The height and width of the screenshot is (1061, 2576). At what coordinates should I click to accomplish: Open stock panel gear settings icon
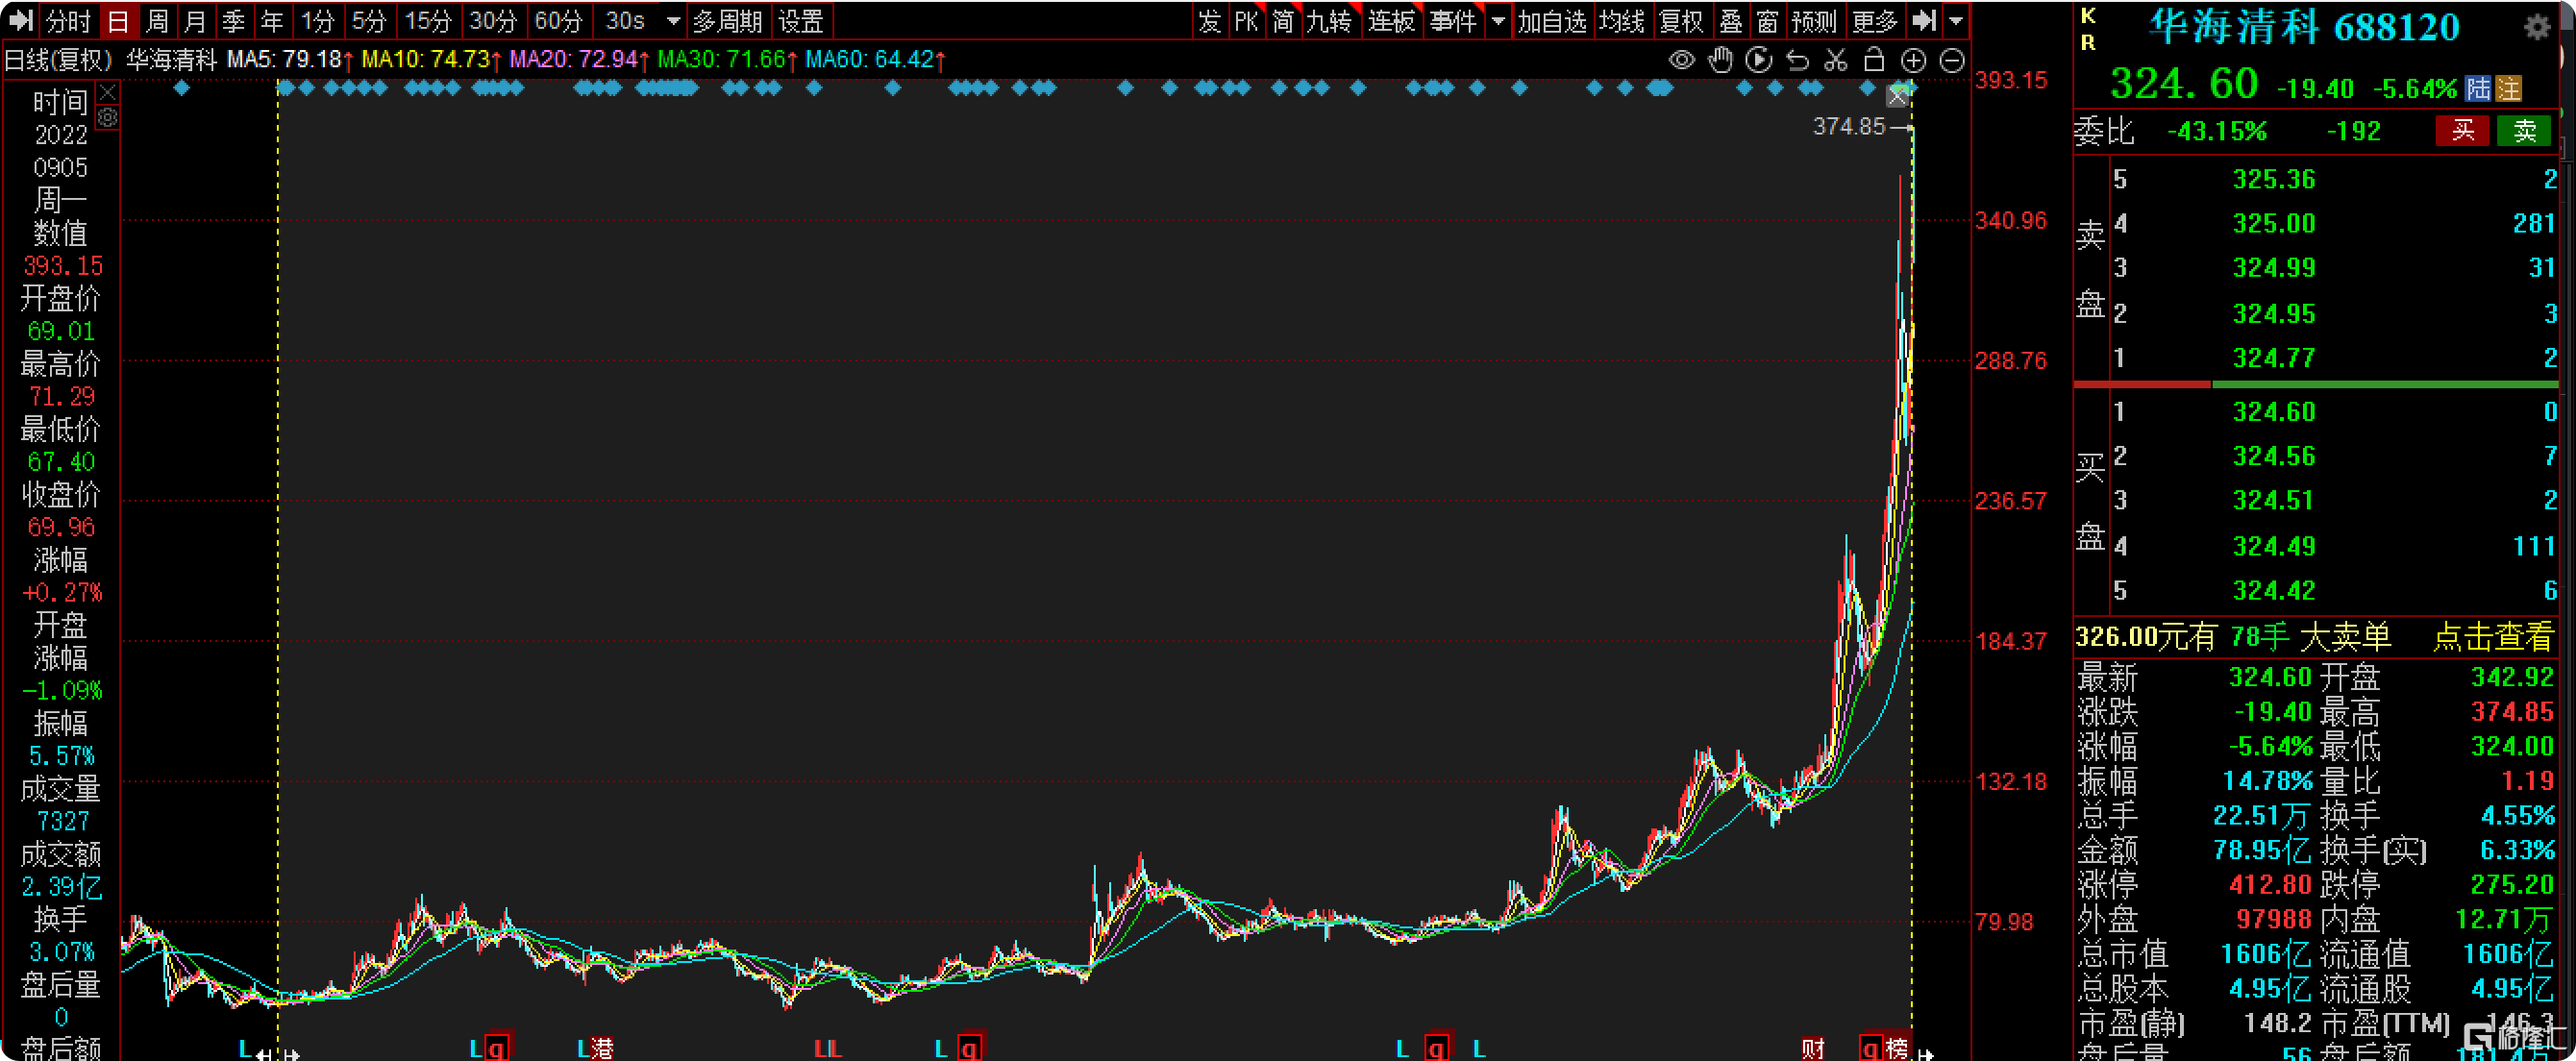point(2537,27)
